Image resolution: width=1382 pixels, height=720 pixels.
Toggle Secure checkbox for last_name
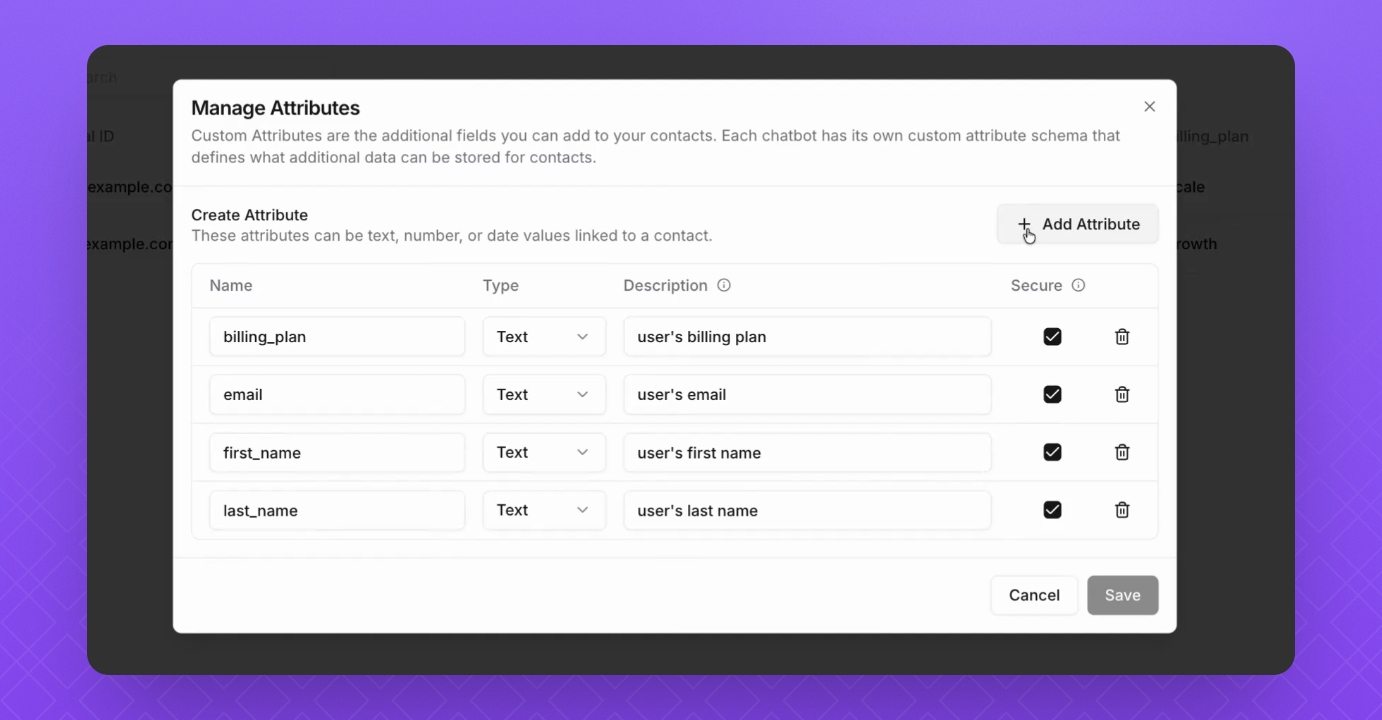pyautogui.click(x=1052, y=510)
